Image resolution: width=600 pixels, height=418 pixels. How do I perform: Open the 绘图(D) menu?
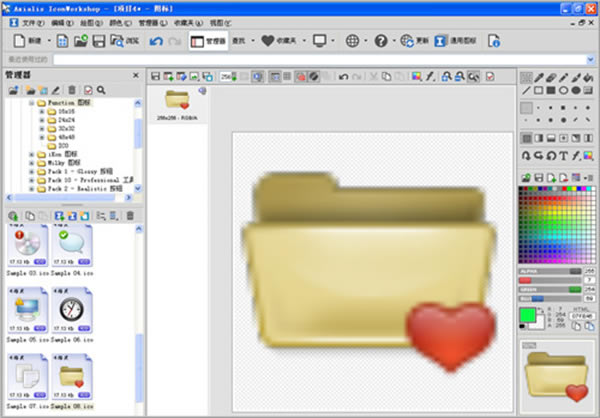click(91, 23)
